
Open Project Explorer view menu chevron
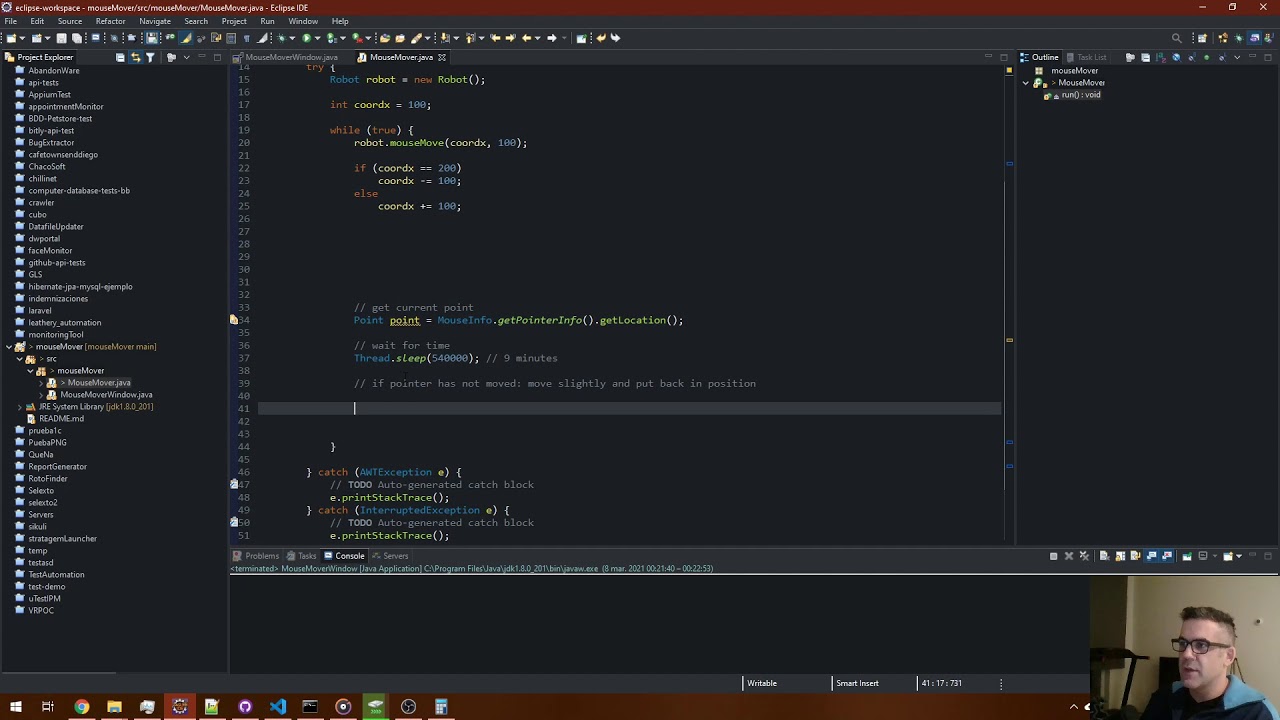tap(186, 57)
